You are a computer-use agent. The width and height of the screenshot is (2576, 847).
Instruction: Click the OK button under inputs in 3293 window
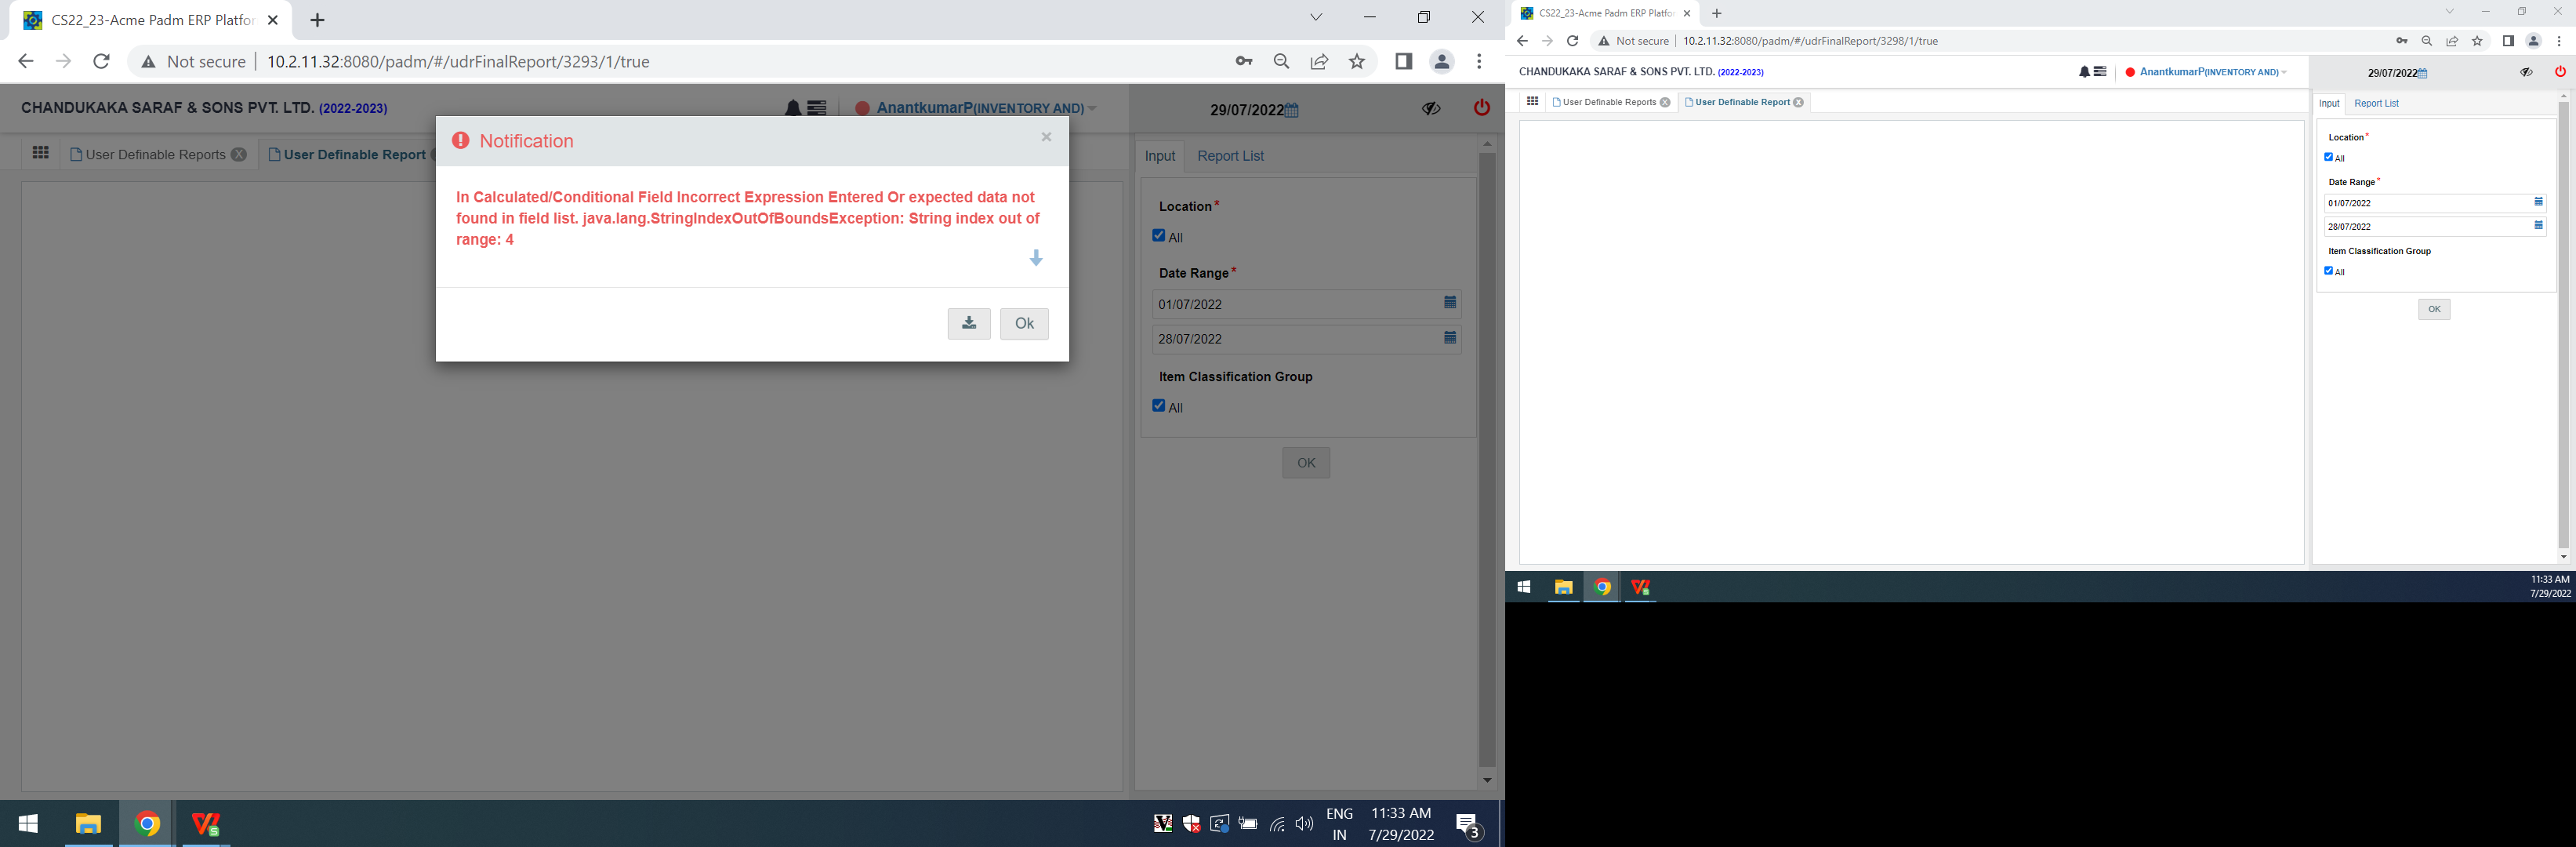1306,463
